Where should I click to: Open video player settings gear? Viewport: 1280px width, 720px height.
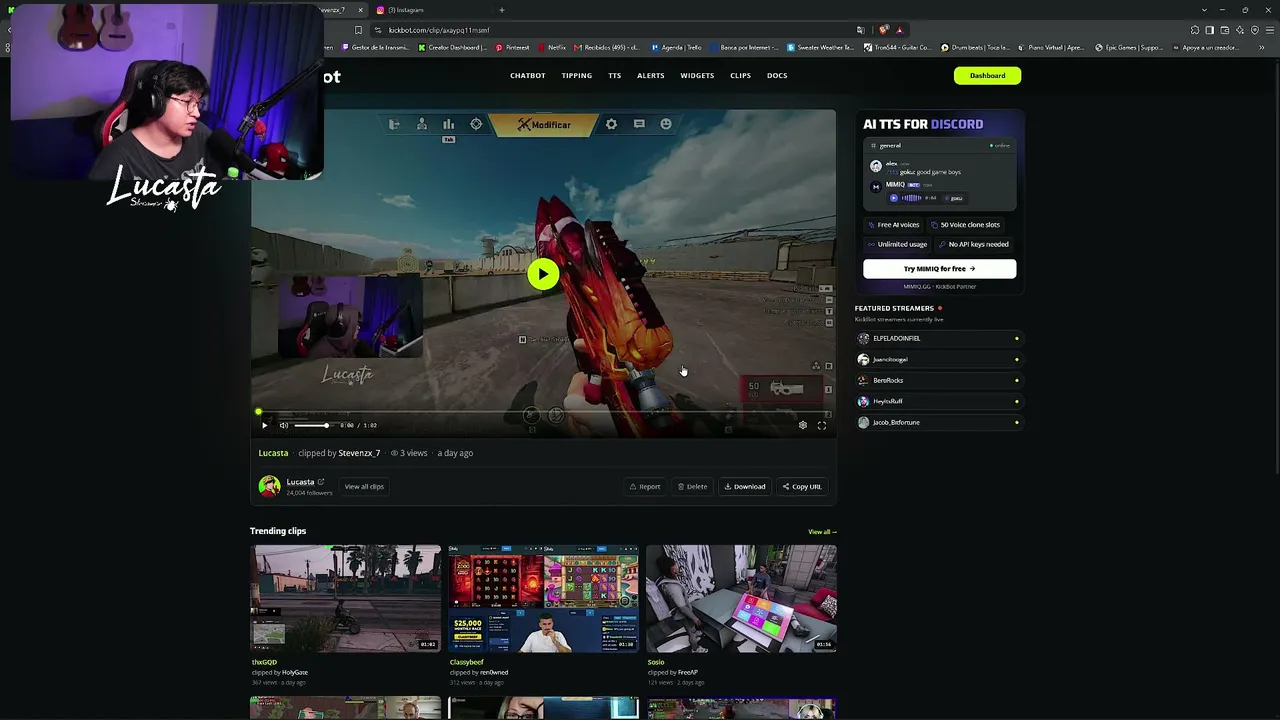[802, 425]
